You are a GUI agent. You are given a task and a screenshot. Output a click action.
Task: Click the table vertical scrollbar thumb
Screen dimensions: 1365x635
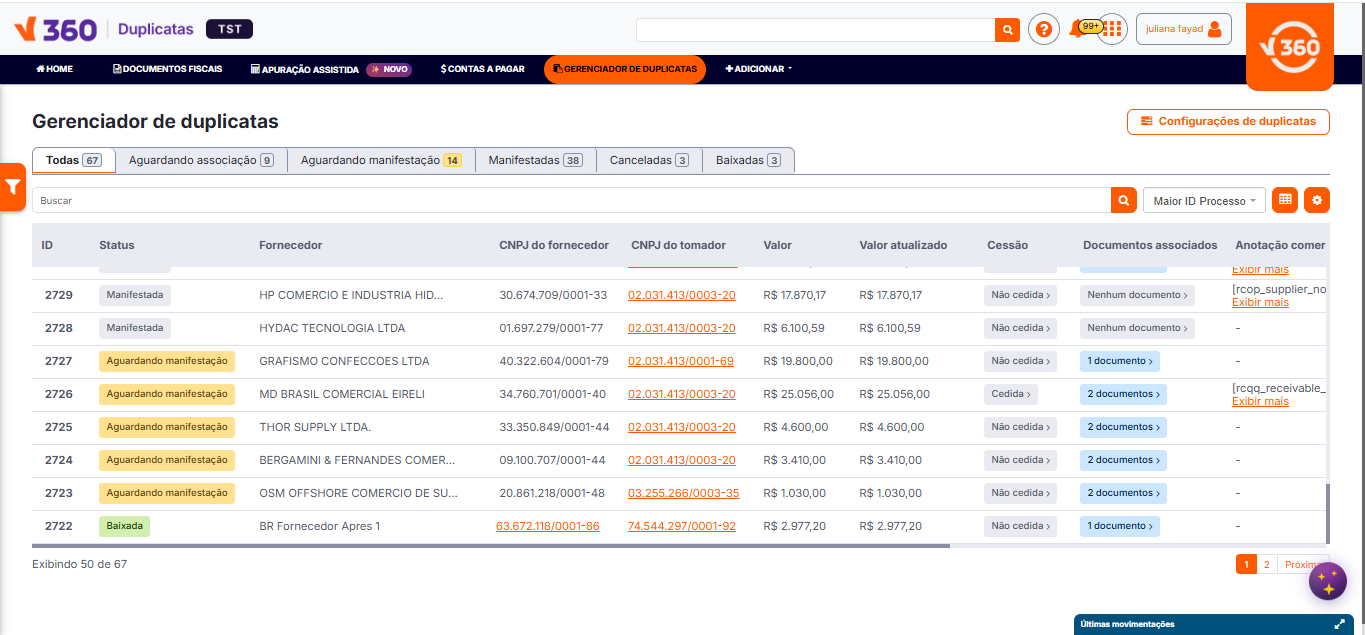[x=1328, y=513]
